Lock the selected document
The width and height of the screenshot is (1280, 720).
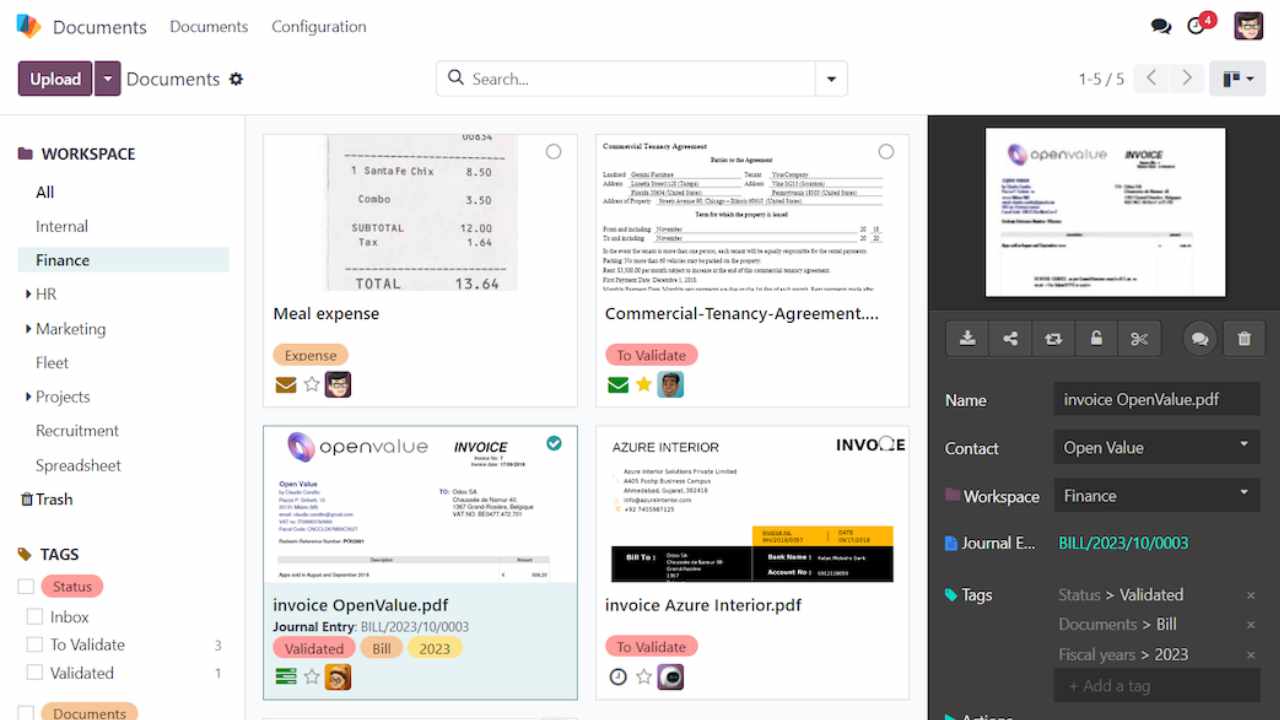pos(1095,338)
